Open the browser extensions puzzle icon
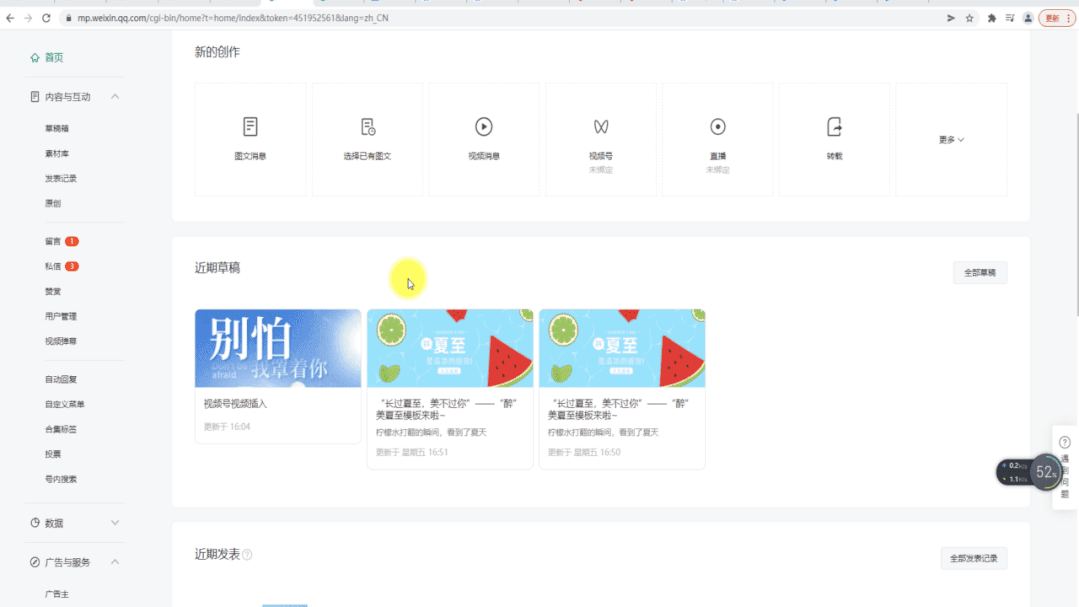 pyautogui.click(x=992, y=19)
